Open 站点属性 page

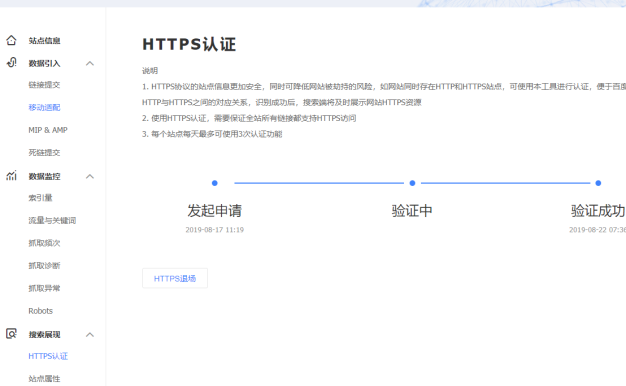click(44, 378)
